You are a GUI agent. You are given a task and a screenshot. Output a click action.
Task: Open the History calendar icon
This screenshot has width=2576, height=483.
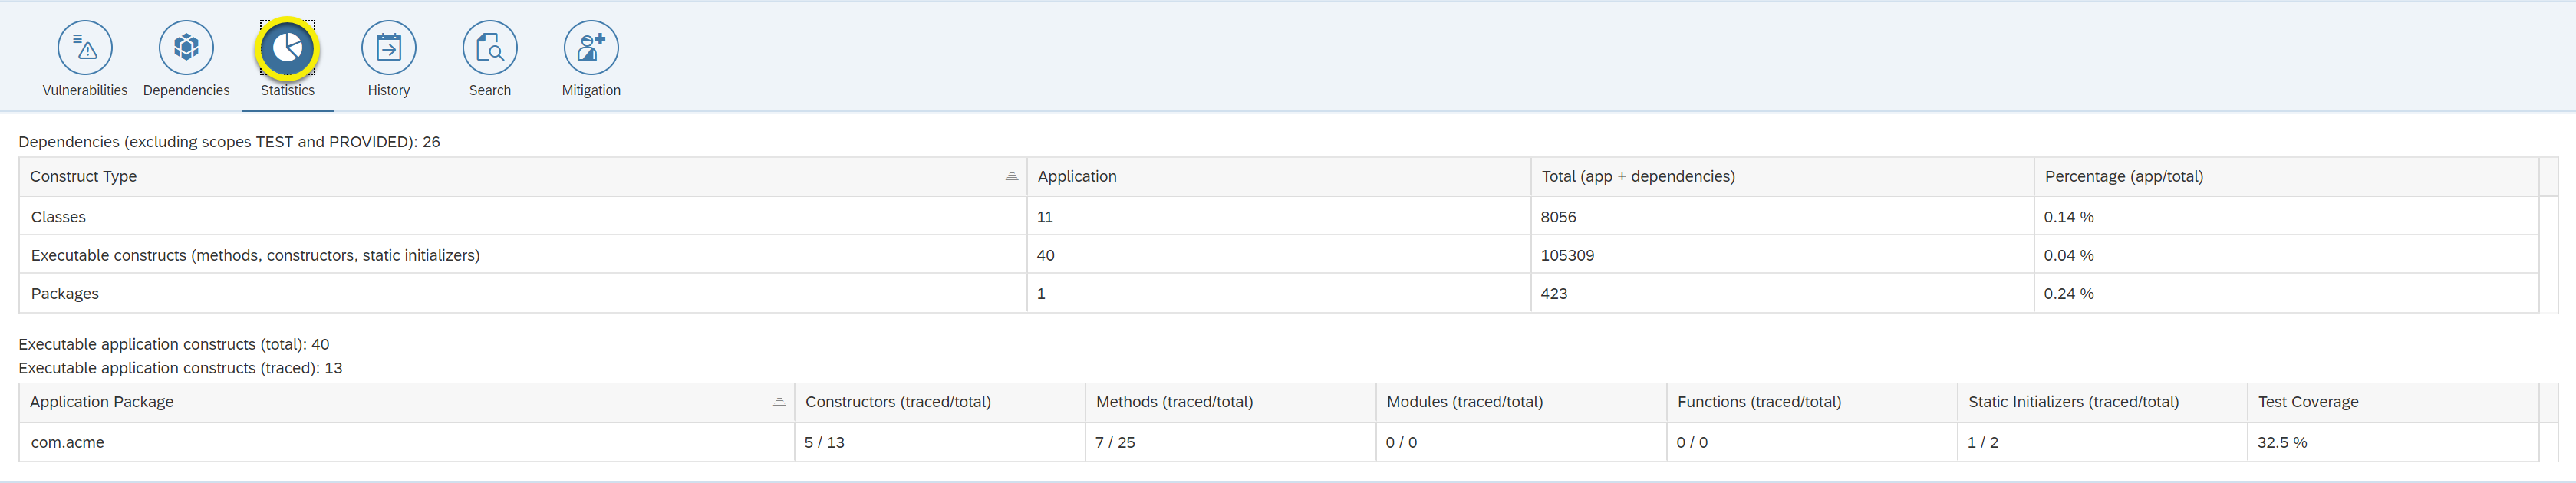(388, 47)
